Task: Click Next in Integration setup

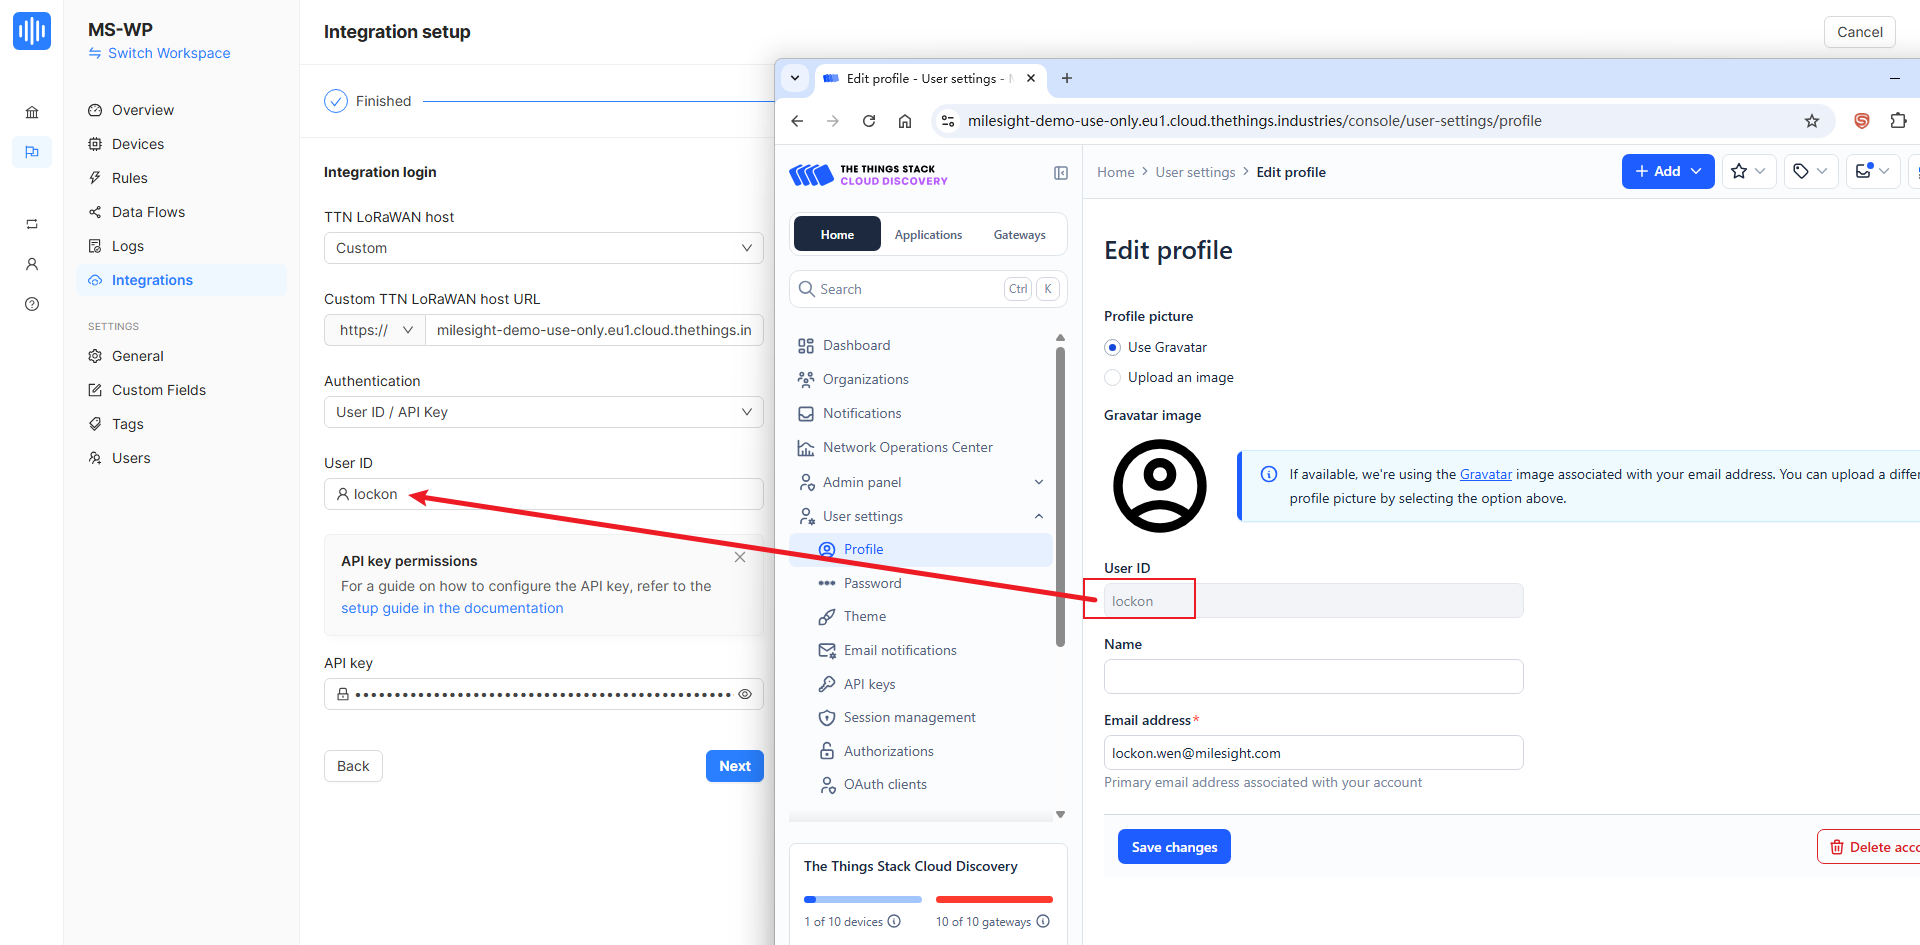Action: pyautogui.click(x=735, y=766)
